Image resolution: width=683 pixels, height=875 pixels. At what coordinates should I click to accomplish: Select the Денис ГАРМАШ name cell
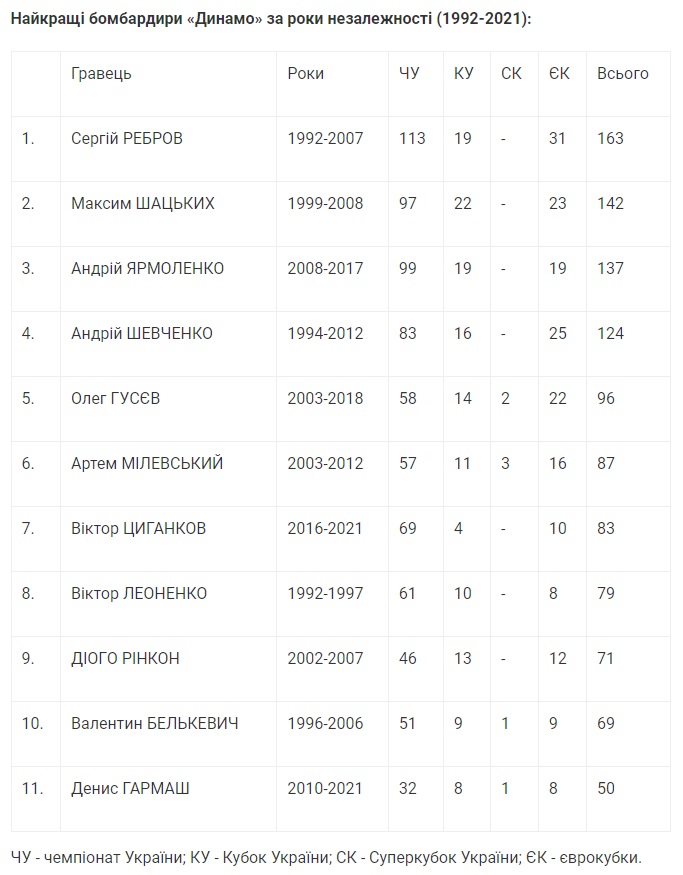(131, 788)
